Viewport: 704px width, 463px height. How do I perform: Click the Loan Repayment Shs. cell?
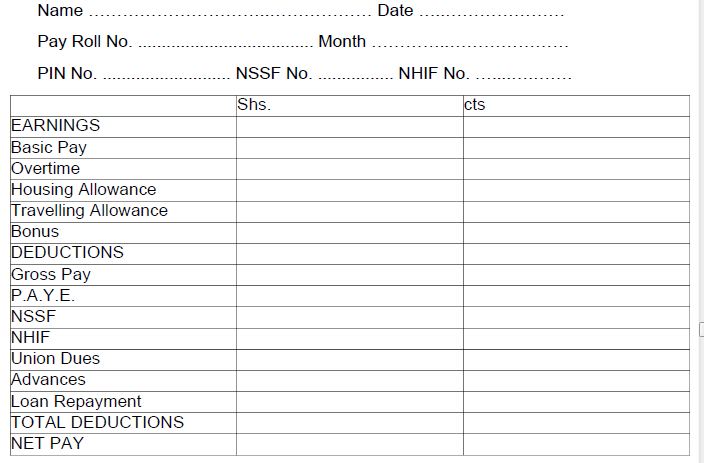[349, 402]
